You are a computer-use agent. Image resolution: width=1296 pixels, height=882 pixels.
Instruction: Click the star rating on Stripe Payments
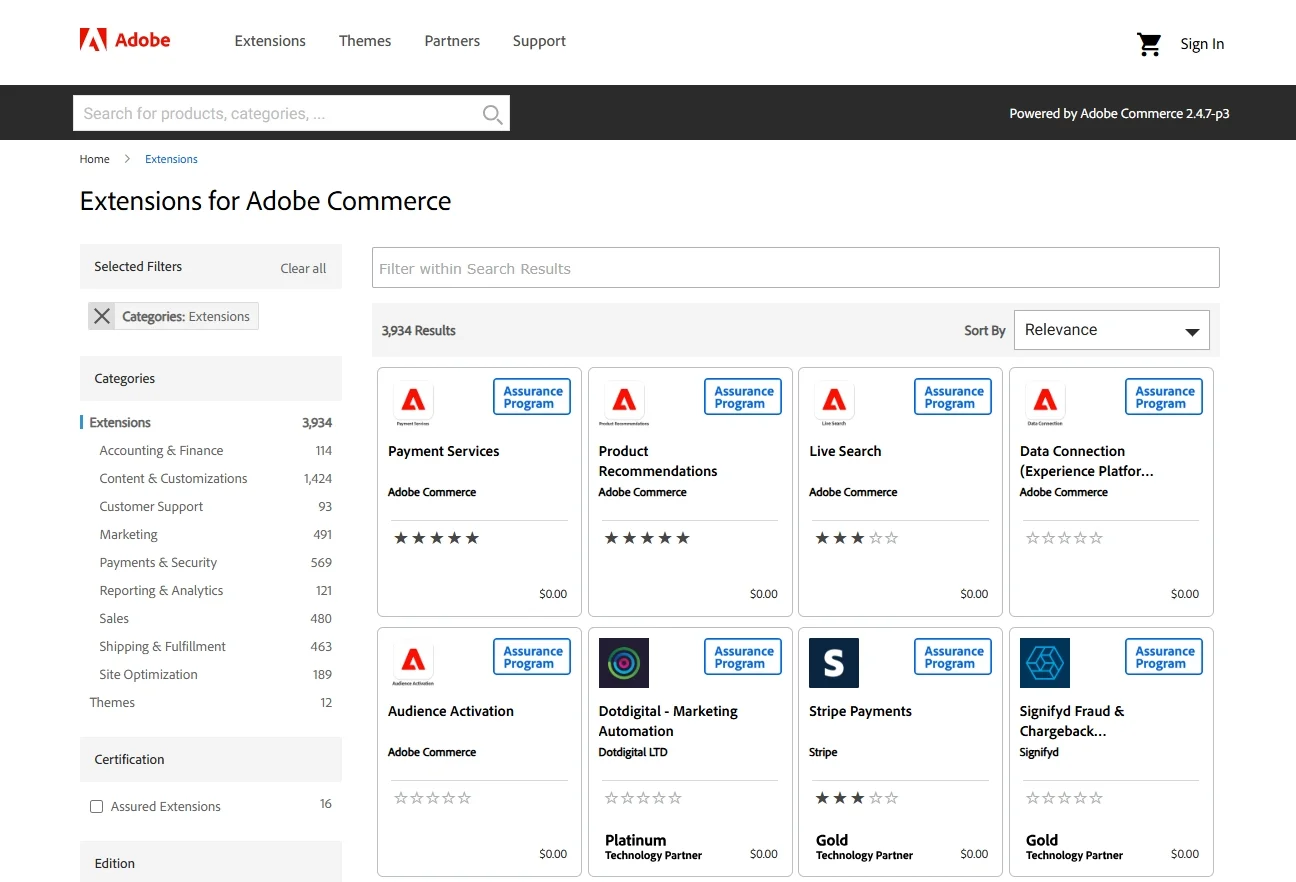tap(857, 798)
